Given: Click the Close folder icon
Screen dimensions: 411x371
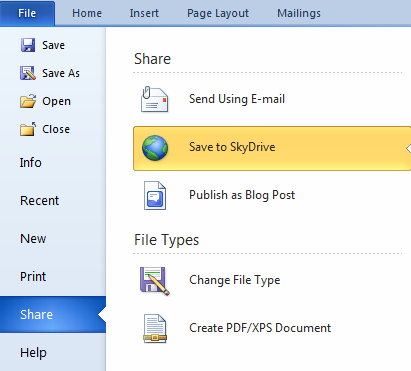Looking at the screenshot, I should [x=28, y=129].
